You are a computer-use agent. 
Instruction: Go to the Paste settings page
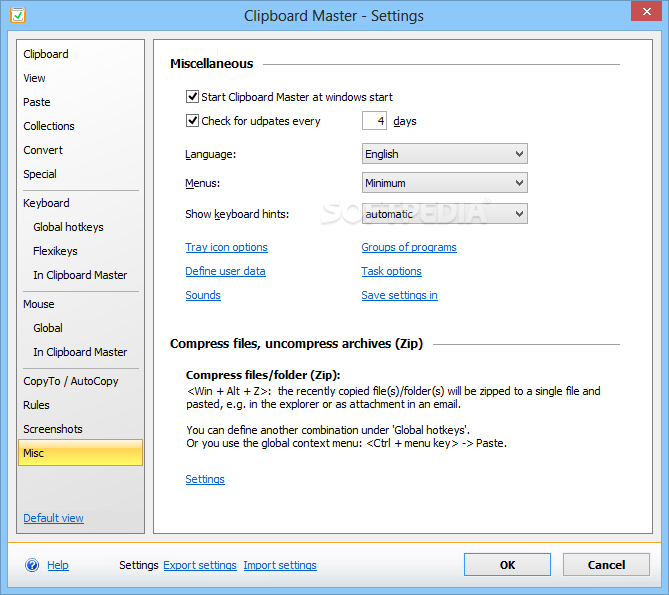(37, 102)
